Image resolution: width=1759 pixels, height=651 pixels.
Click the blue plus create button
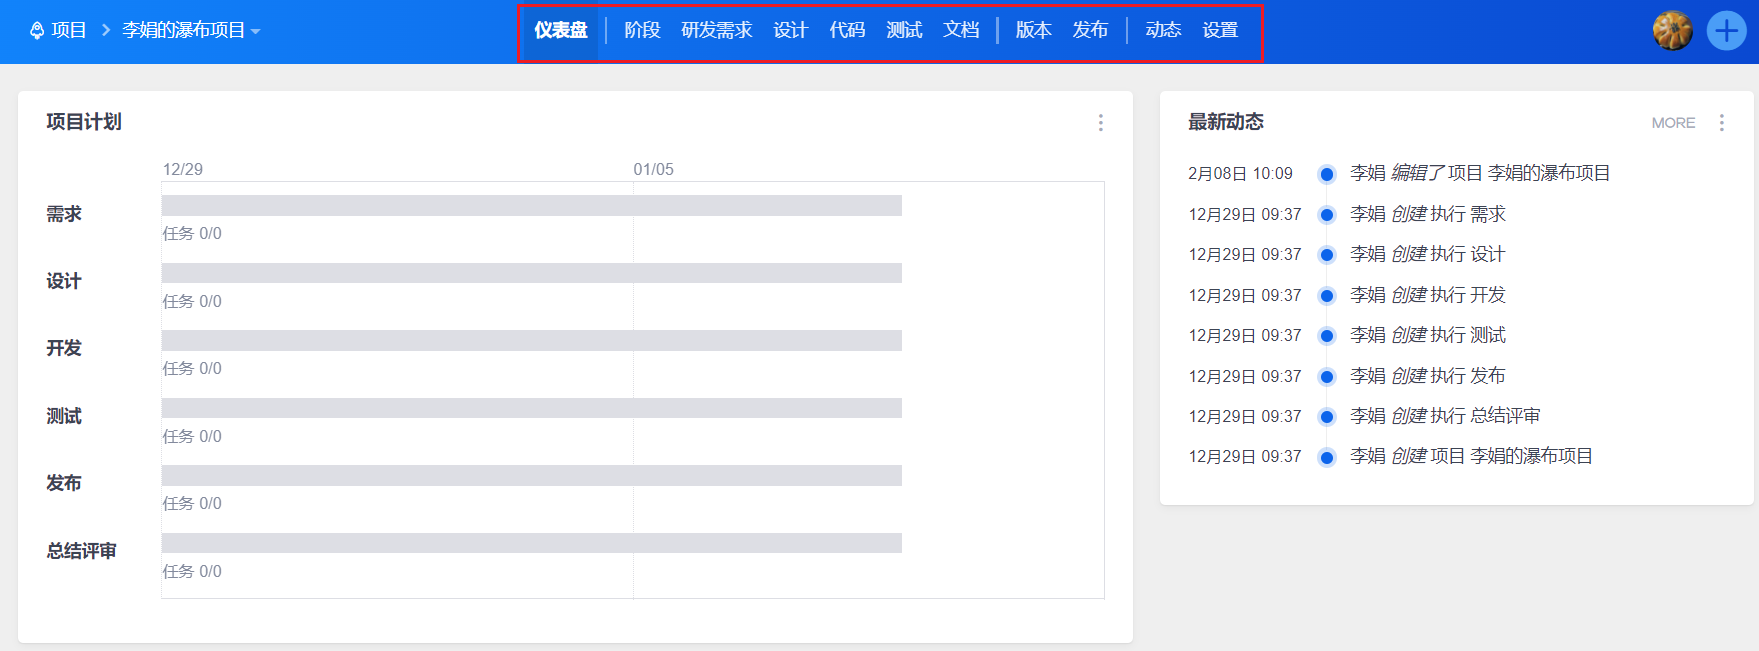(x=1726, y=31)
